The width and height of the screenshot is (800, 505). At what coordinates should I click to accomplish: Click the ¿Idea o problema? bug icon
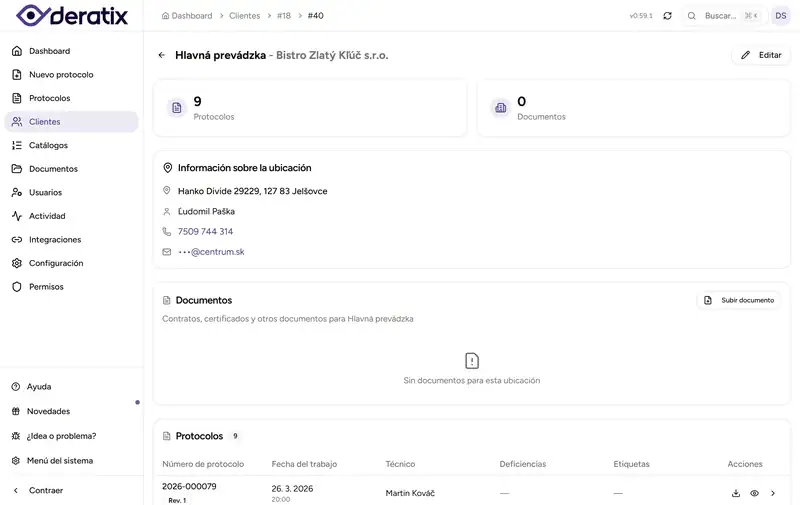coord(16,436)
